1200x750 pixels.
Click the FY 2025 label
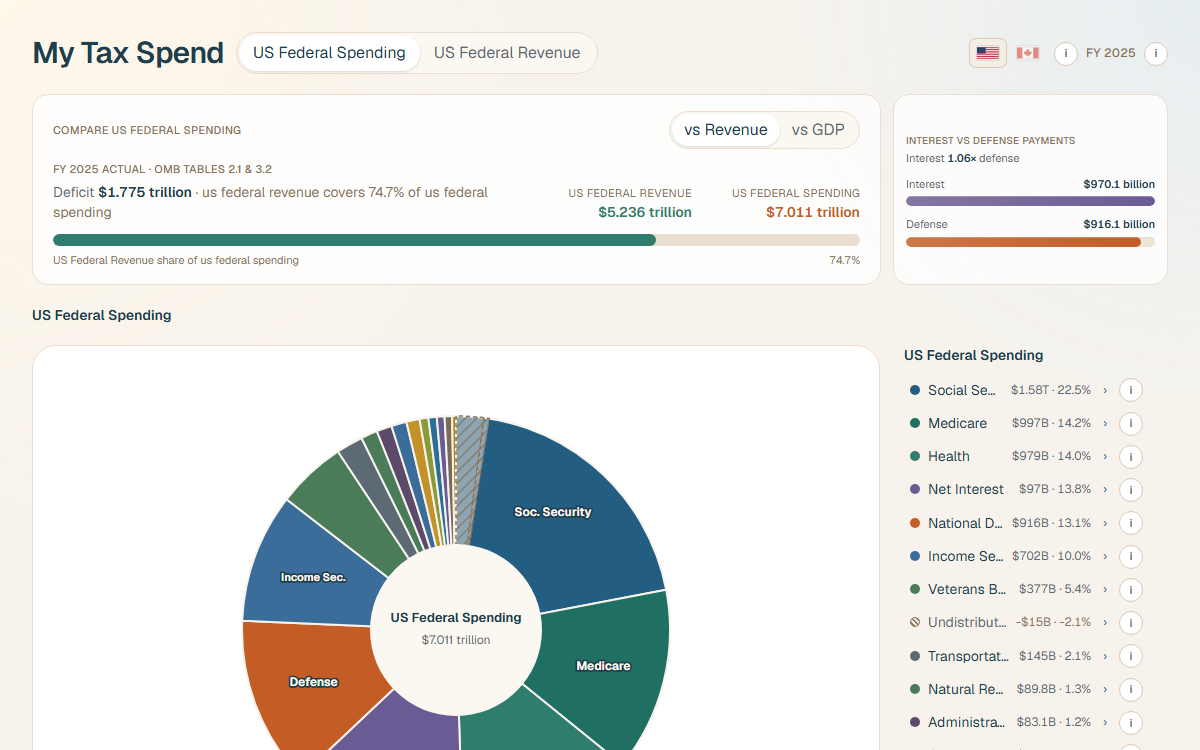pyautogui.click(x=1111, y=53)
